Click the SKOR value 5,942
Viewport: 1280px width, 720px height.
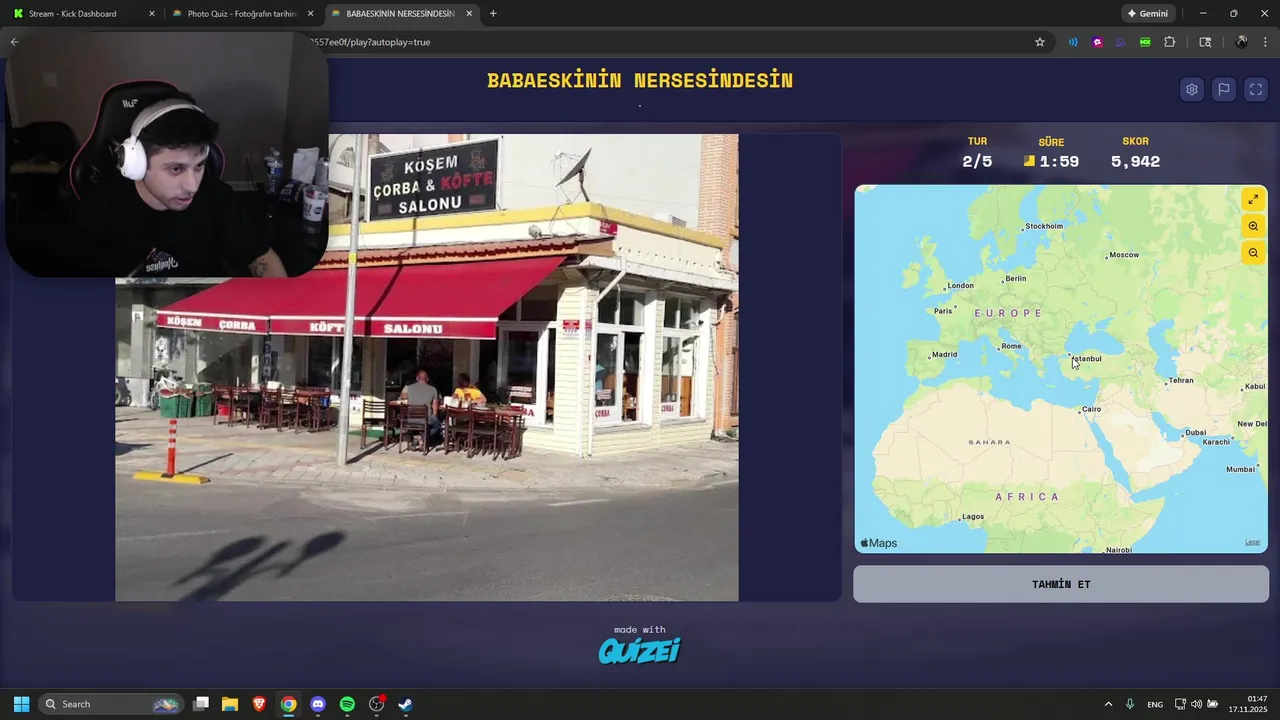pyautogui.click(x=1135, y=162)
